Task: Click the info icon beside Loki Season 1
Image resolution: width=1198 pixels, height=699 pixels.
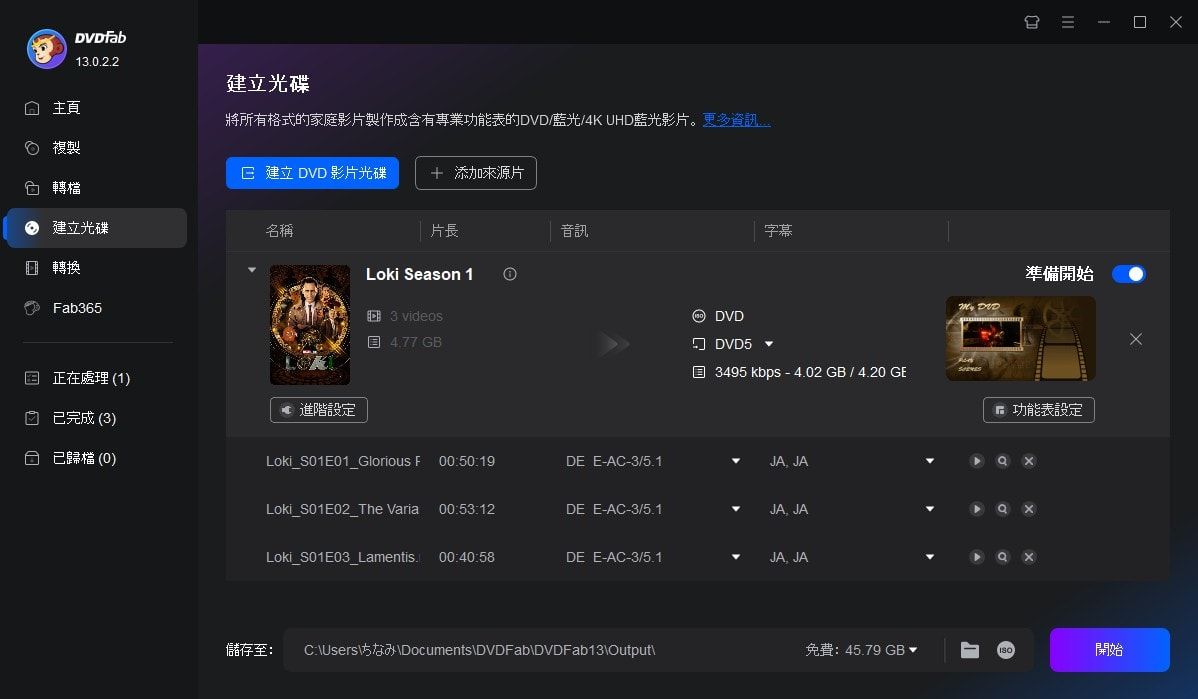Action: coord(510,274)
